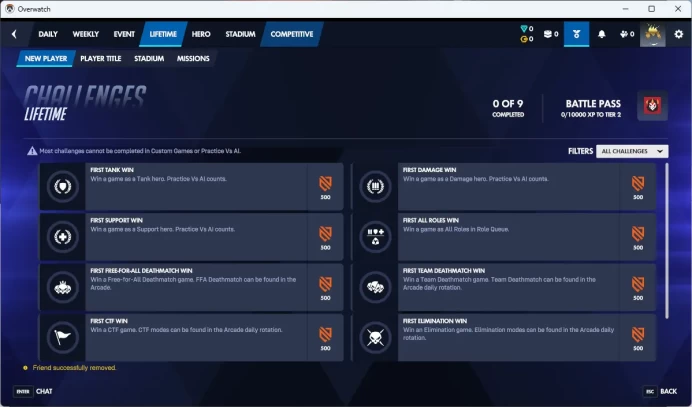Click the XP reward icon for First Damage Win
This screenshot has height=407, width=692.
[638, 184]
